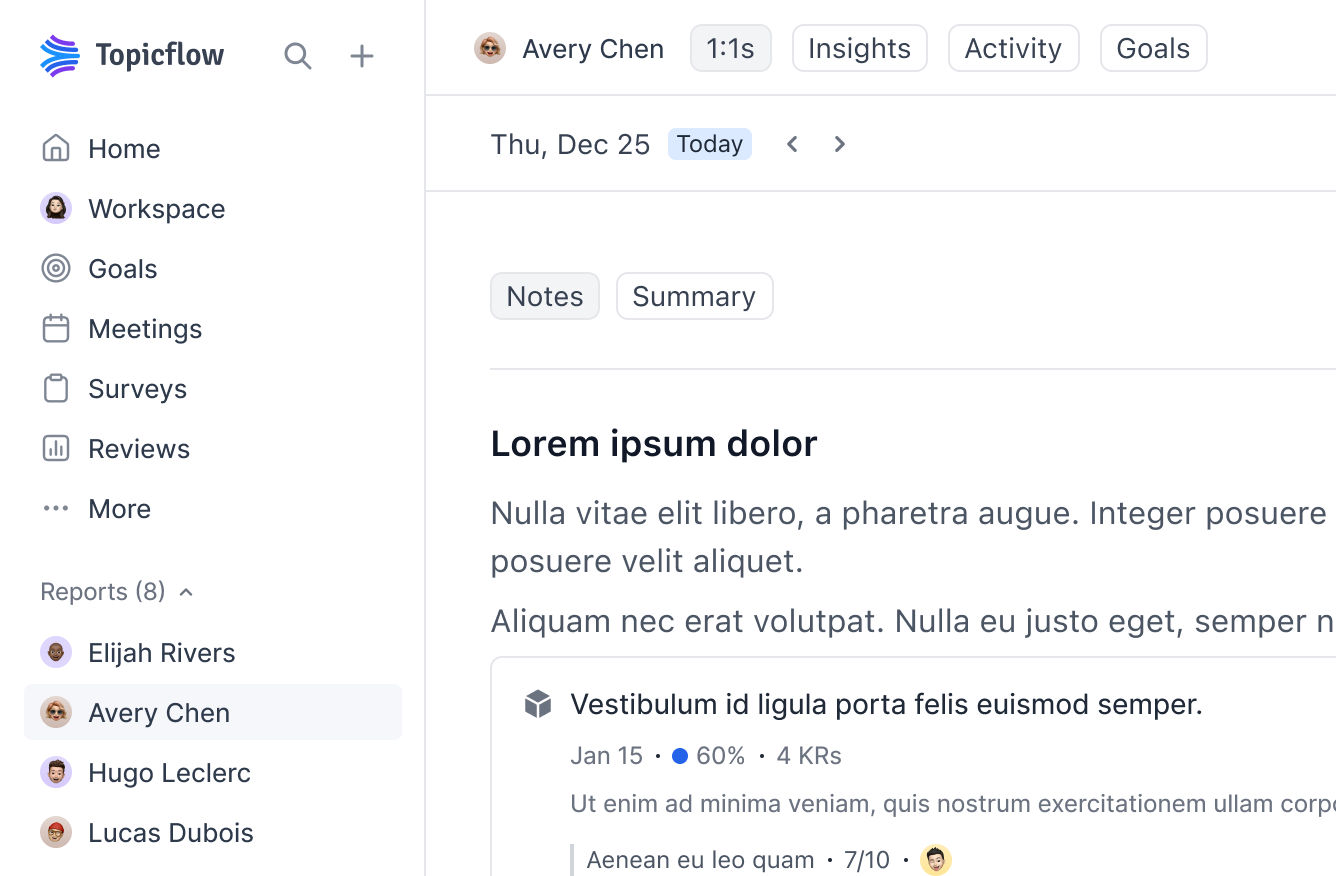Open Reviews via the bar chart icon
1336x876 pixels.
[x=56, y=448]
